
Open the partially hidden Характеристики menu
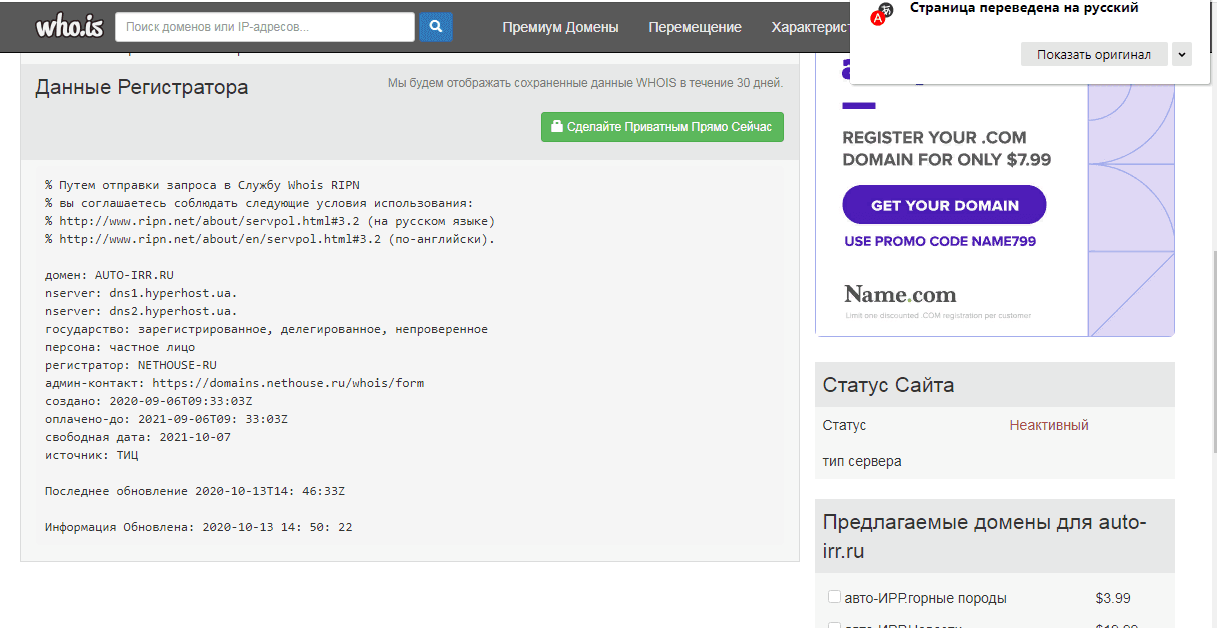click(x=810, y=27)
